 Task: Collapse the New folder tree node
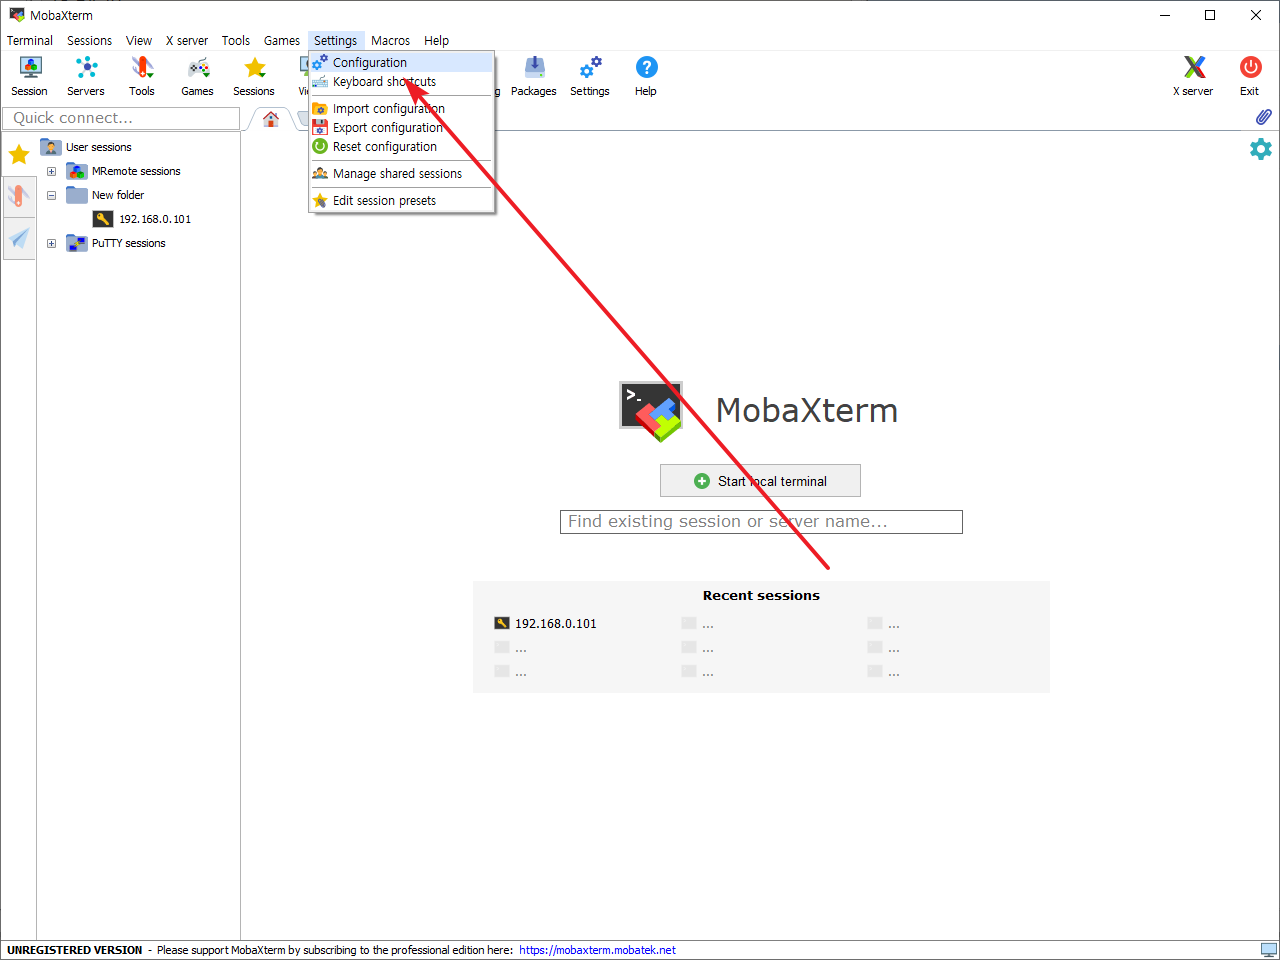51,195
